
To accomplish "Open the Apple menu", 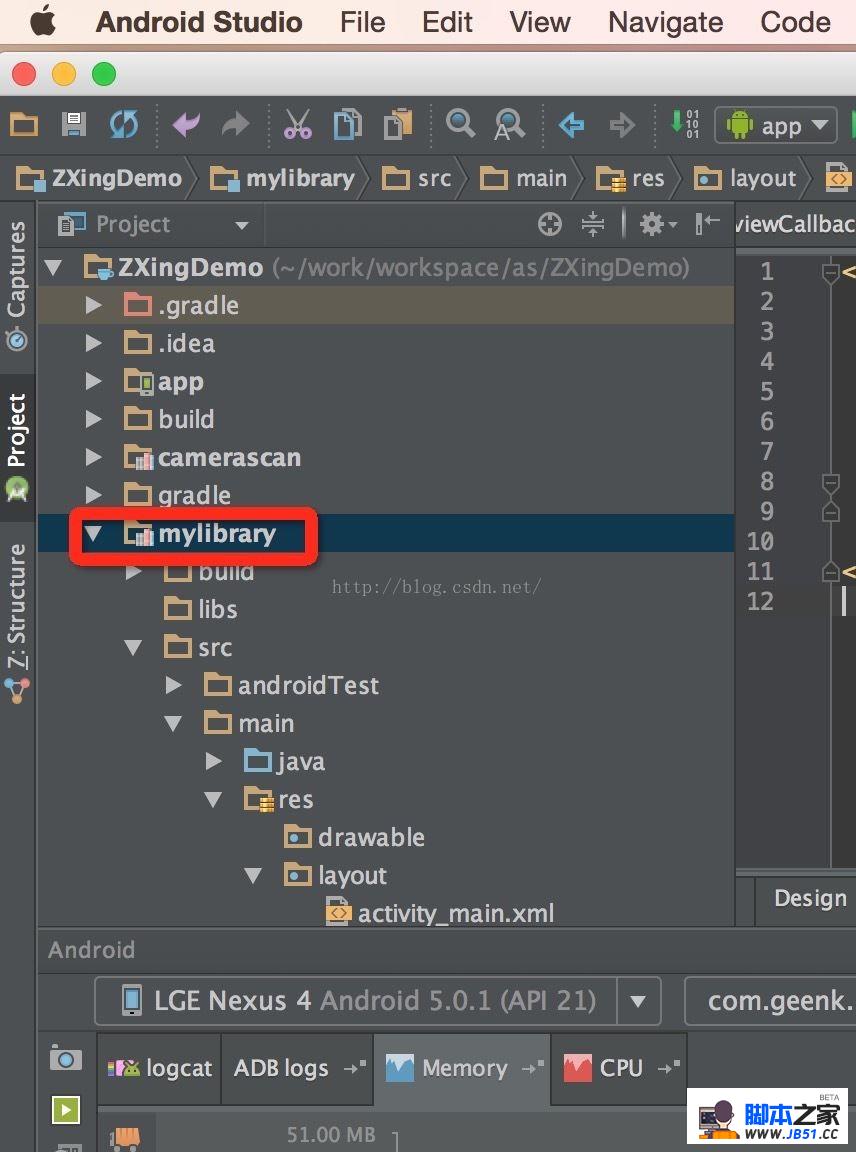I will coord(42,21).
